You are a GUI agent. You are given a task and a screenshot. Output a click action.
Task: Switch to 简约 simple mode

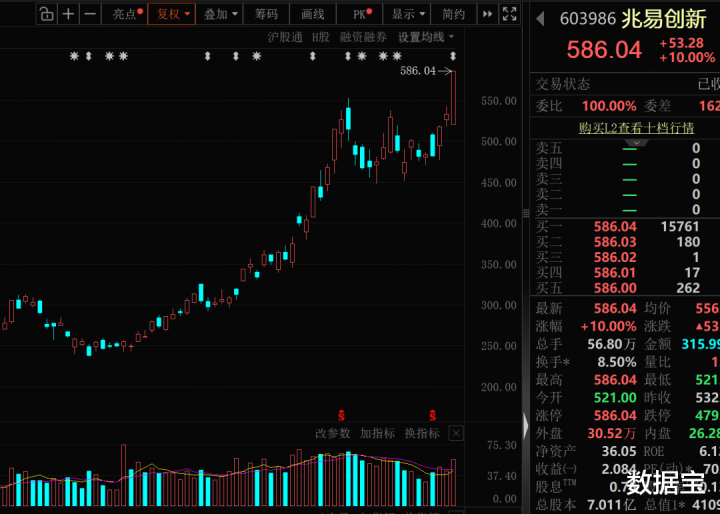[x=454, y=14]
